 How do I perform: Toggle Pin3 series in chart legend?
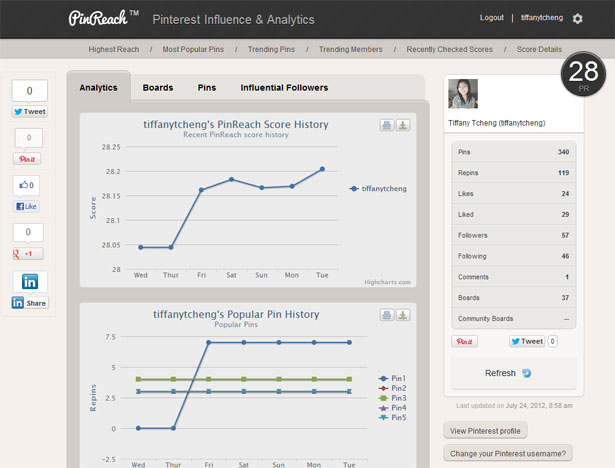click(392, 398)
